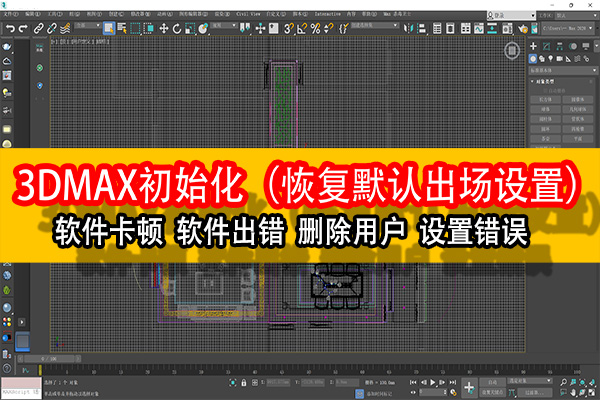
Task: Open the Schematic View icon
Action: tap(492, 28)
